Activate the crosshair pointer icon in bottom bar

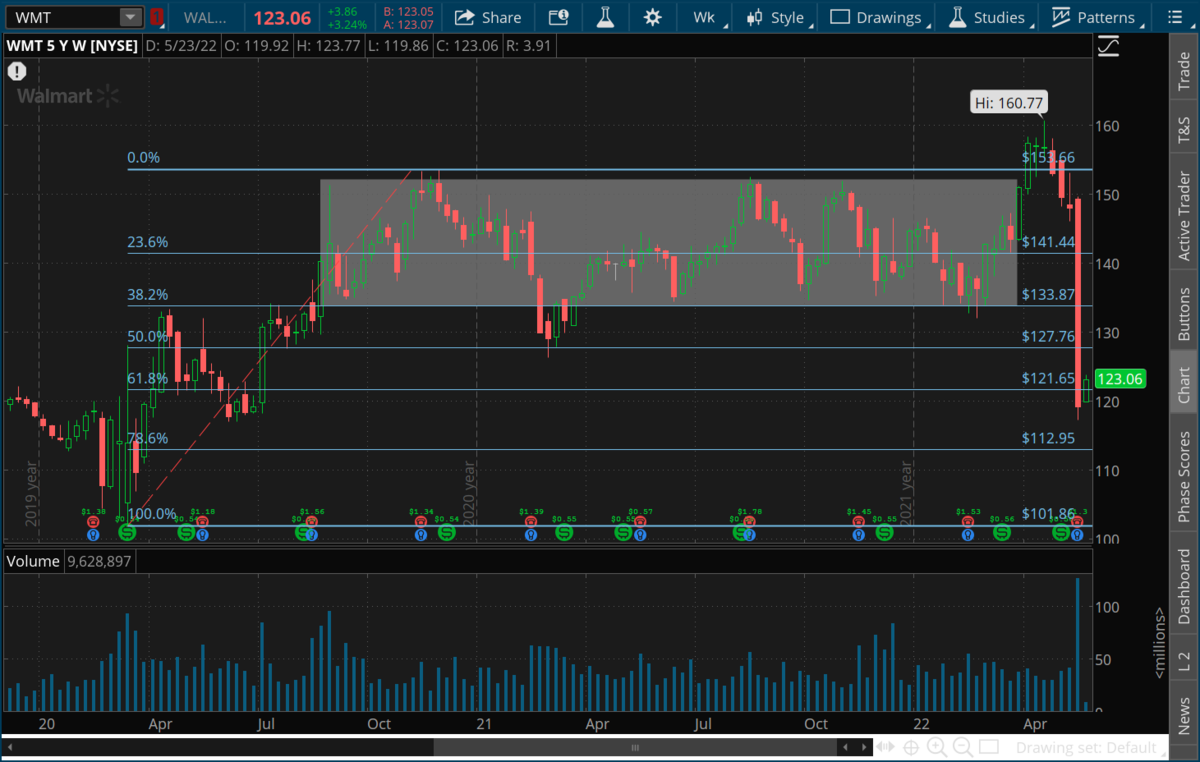point(911,747)
